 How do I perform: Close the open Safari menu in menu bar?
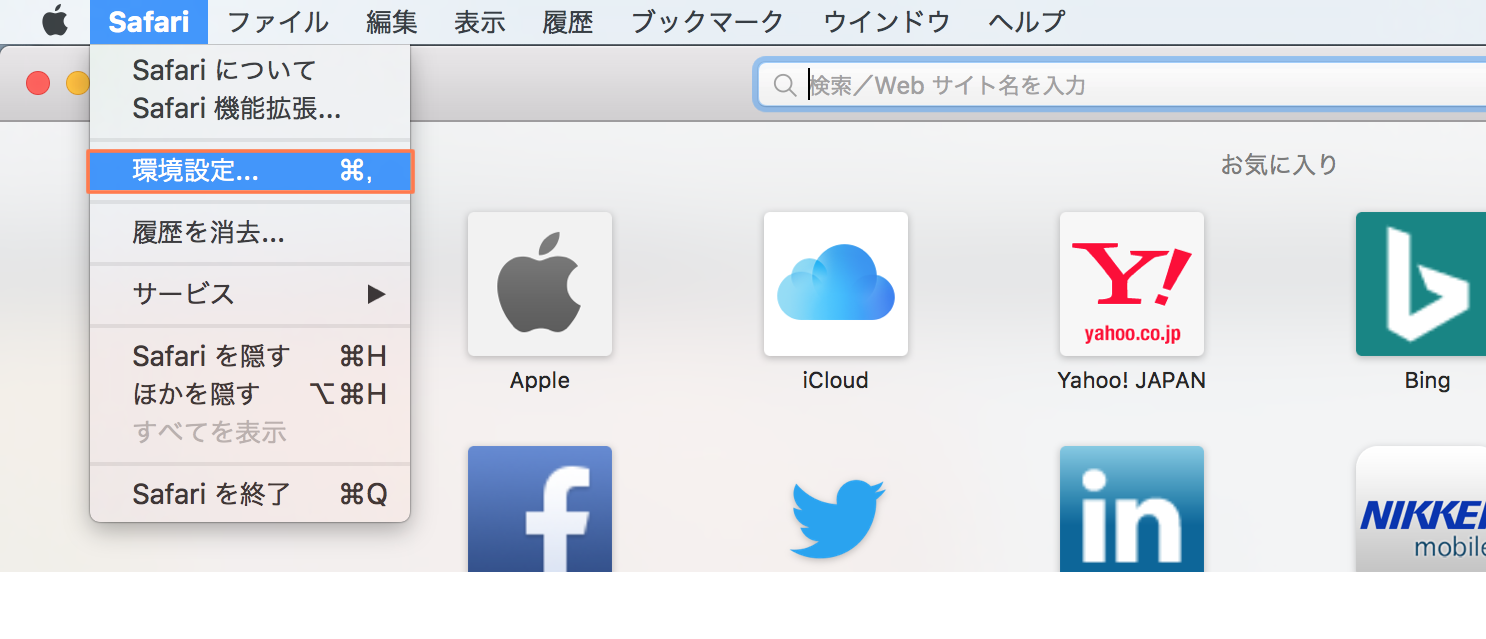(149, 21)
